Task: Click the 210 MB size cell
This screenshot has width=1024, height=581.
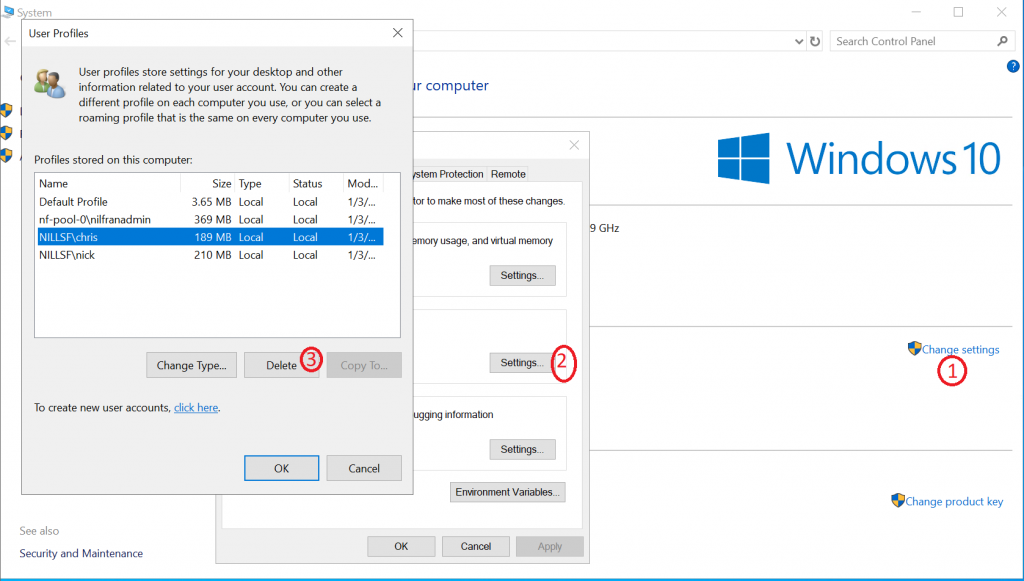Action: coord(213,255)
